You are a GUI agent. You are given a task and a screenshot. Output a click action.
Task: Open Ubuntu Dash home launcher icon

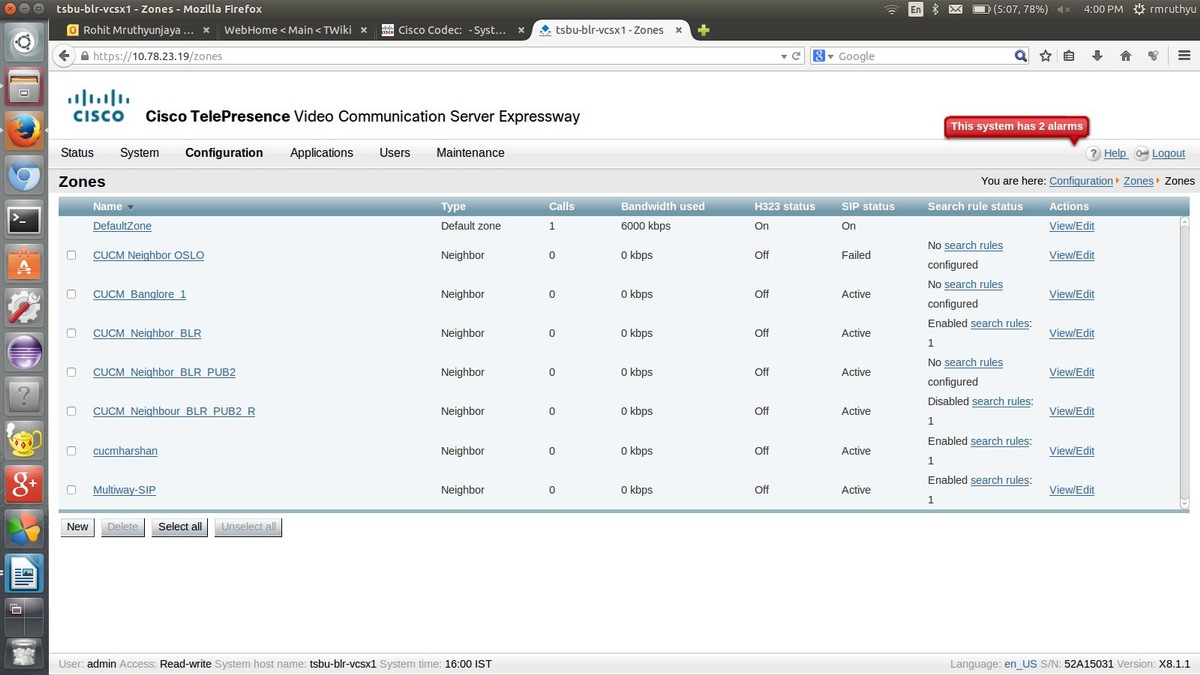(24, 41)
